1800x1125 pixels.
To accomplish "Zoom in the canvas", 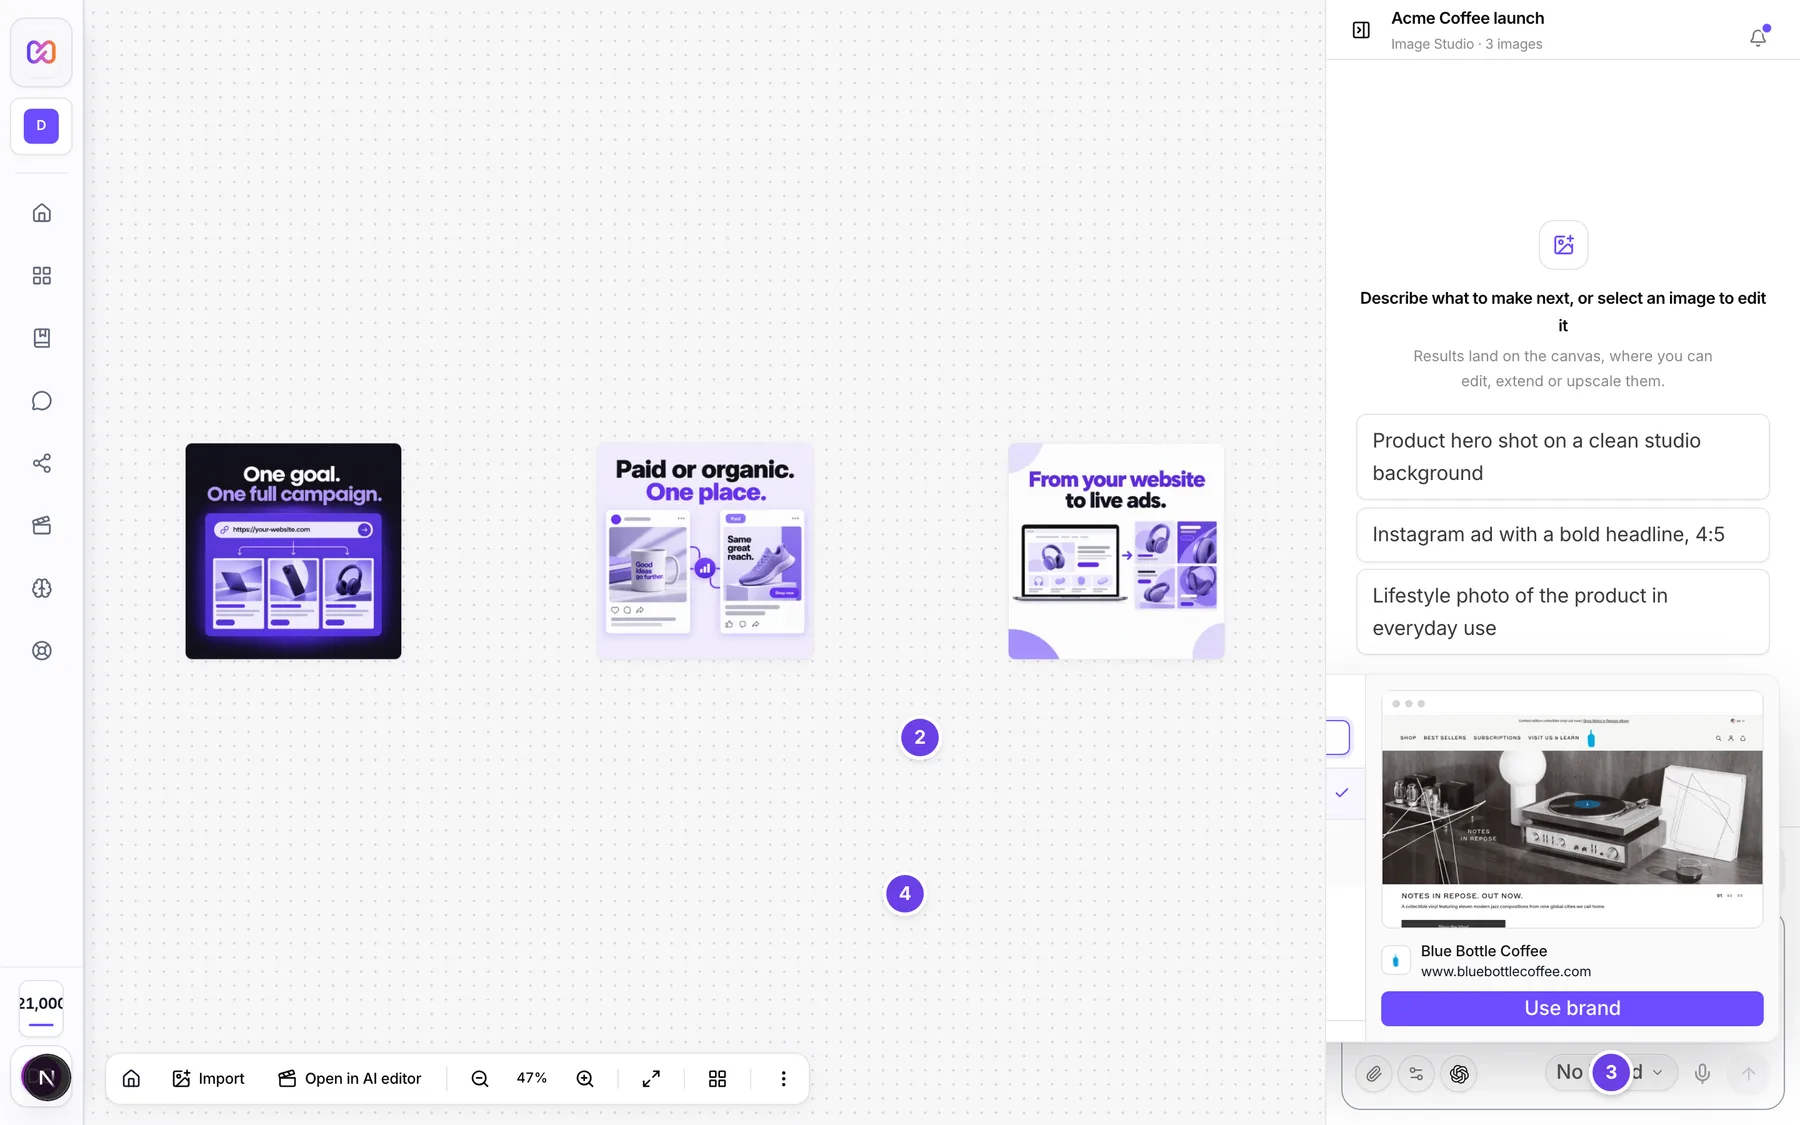I will click(585, 1078).
